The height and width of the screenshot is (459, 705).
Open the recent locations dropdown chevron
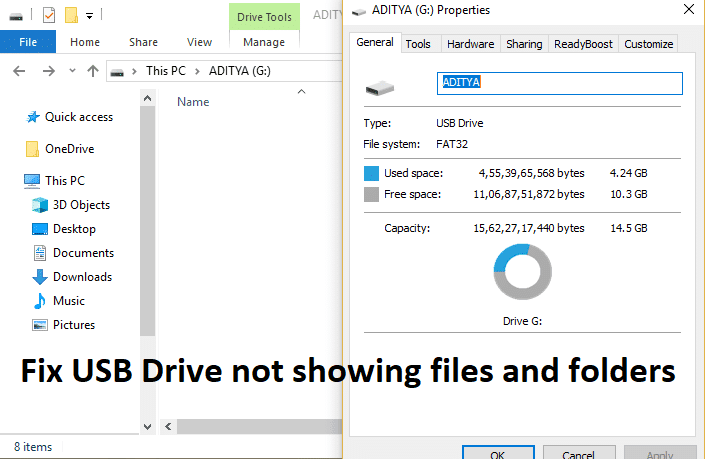pos(72,71)
